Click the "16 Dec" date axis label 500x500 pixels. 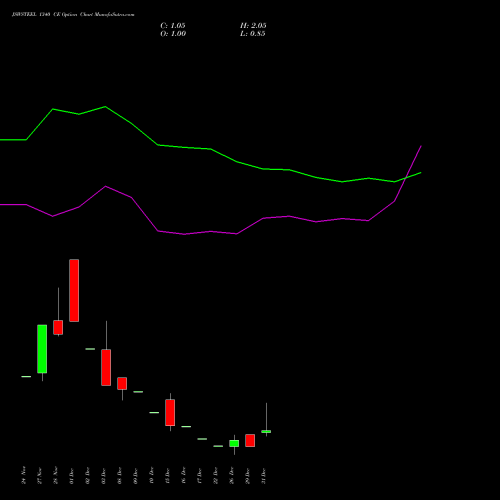click(x=184, y=475)
